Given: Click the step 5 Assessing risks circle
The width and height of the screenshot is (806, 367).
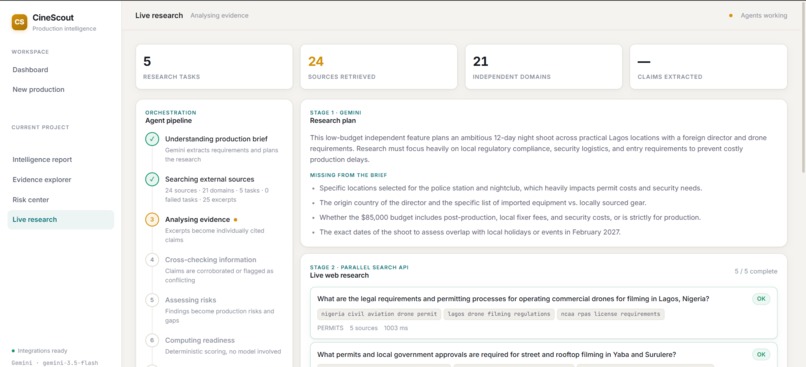Looking at the screenshot, I should (152, 300).
